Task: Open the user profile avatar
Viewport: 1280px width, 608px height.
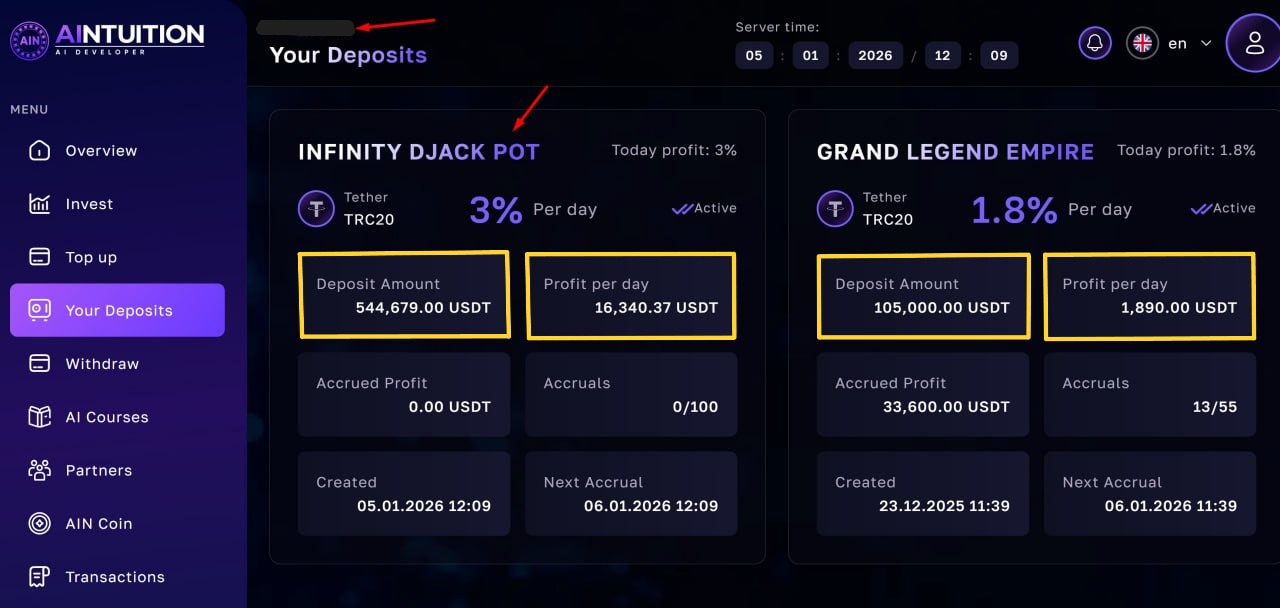Action: point(1253,43)
